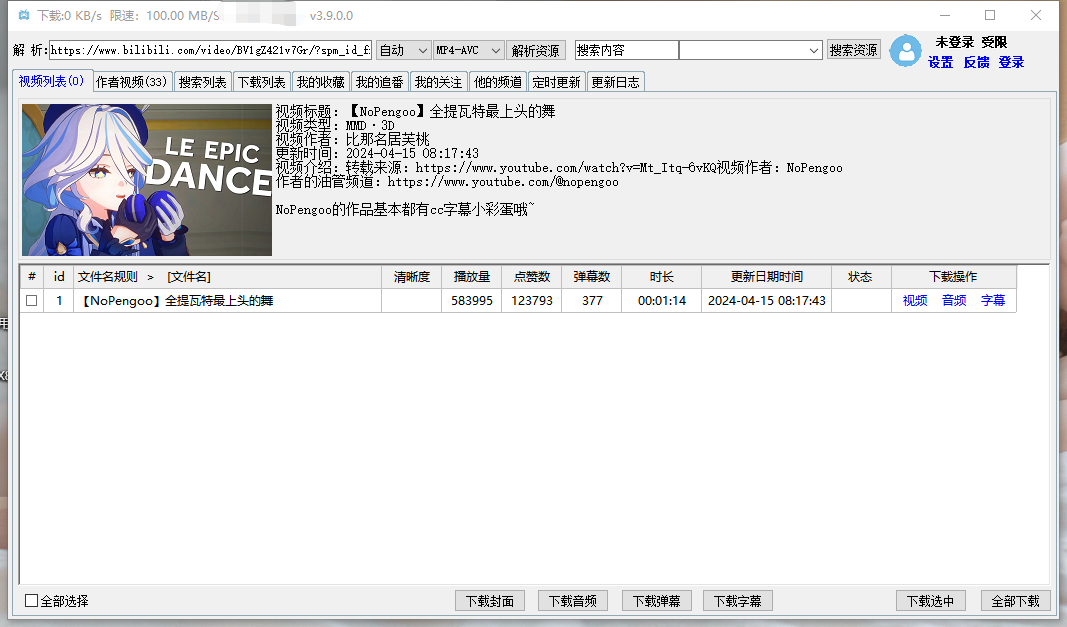Click the 文件名规则 column header
The width and height of the screenshot is (1067, 627).
tap(227, 277)
